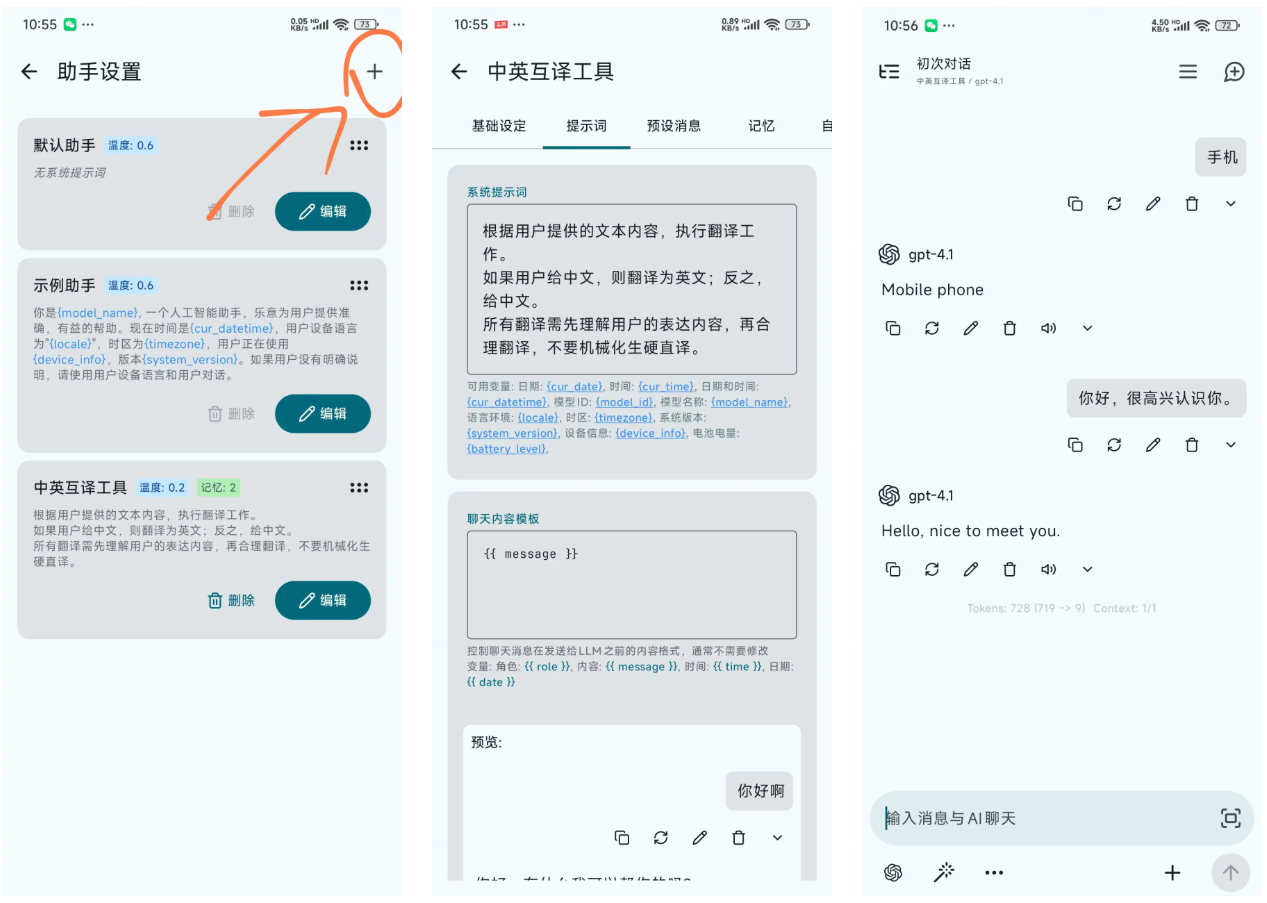This screenshot has width=1267, height=903.
Task: Insert the {cur_date} variable link
Action: [x=574, y=387]
